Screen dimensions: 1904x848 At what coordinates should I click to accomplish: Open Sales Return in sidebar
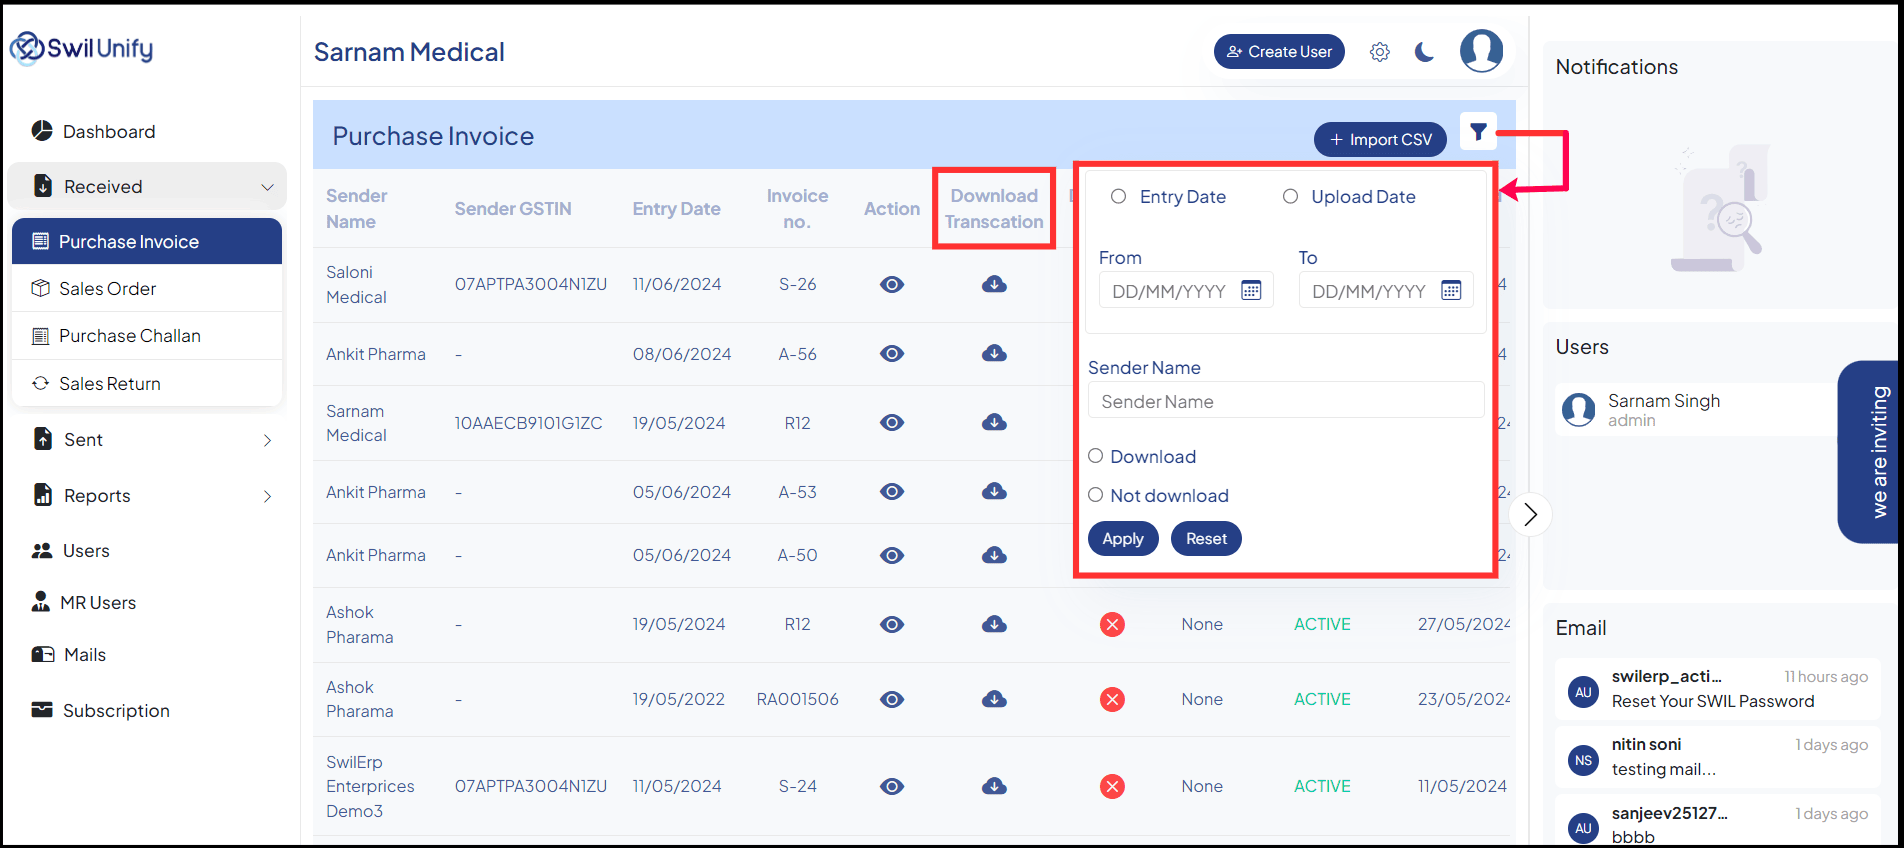pos(147,383)
